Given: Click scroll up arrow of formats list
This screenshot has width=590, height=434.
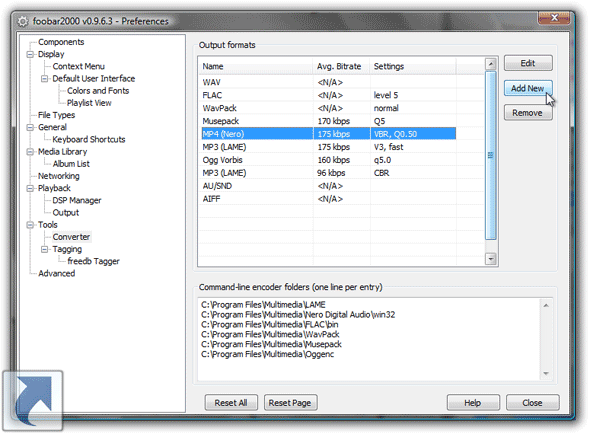Looking at the screenshot, I should click(491, 64).
